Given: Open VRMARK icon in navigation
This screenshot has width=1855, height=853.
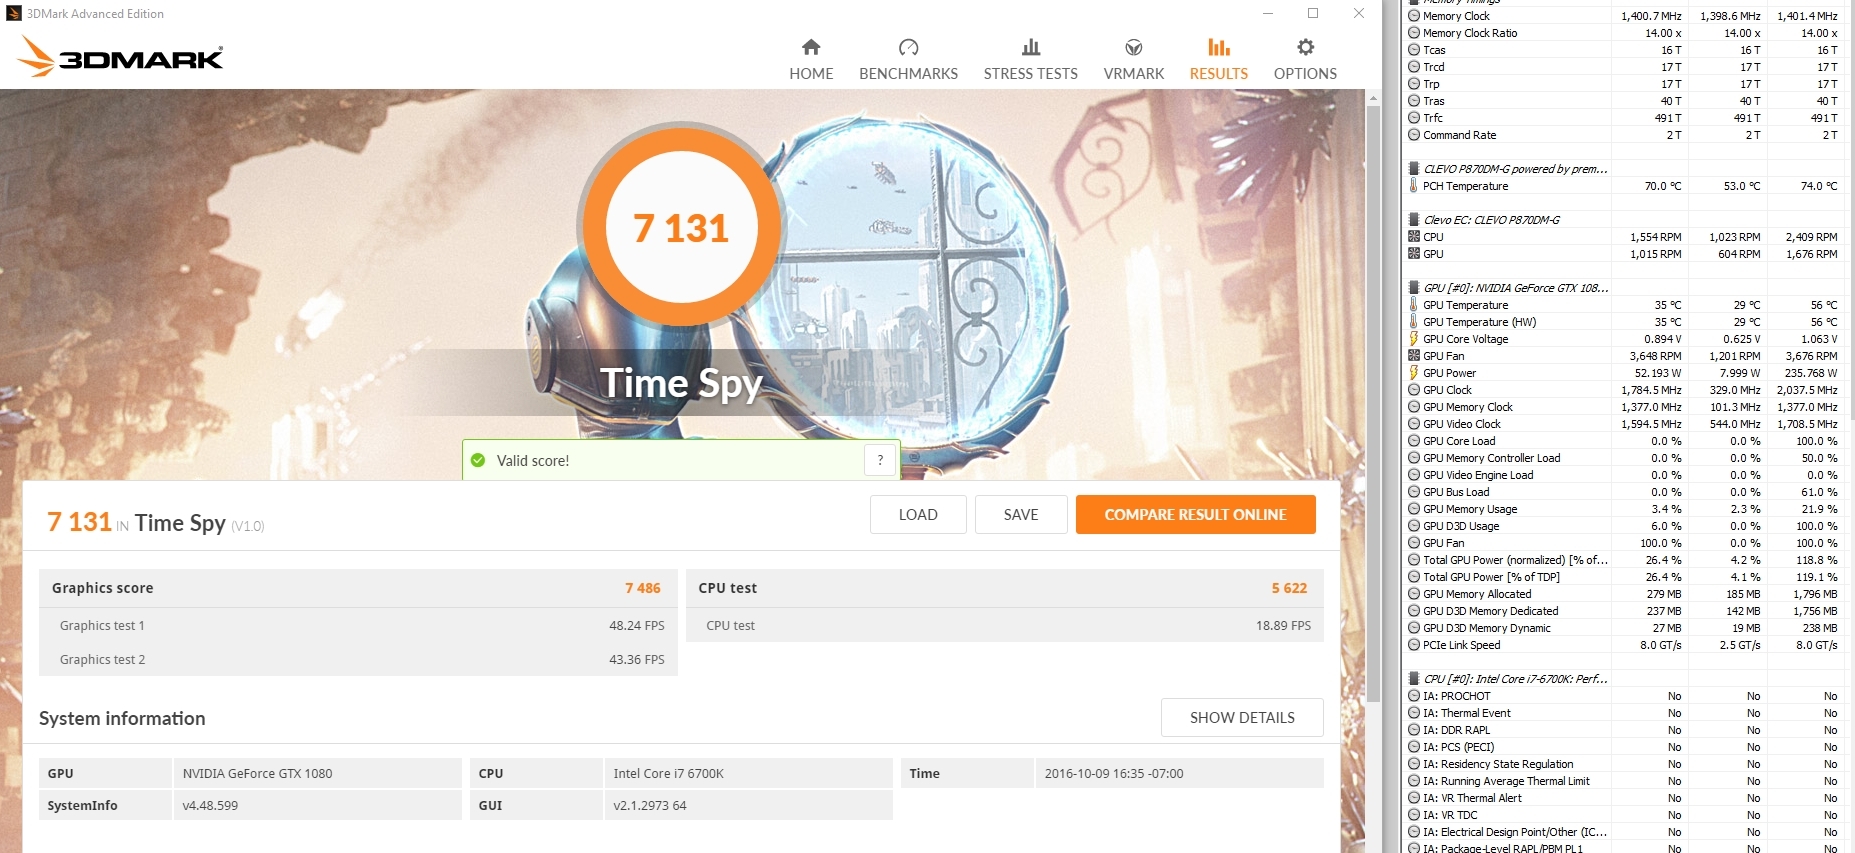Looking at the screenshot, I should click(x=1134, y=47).
